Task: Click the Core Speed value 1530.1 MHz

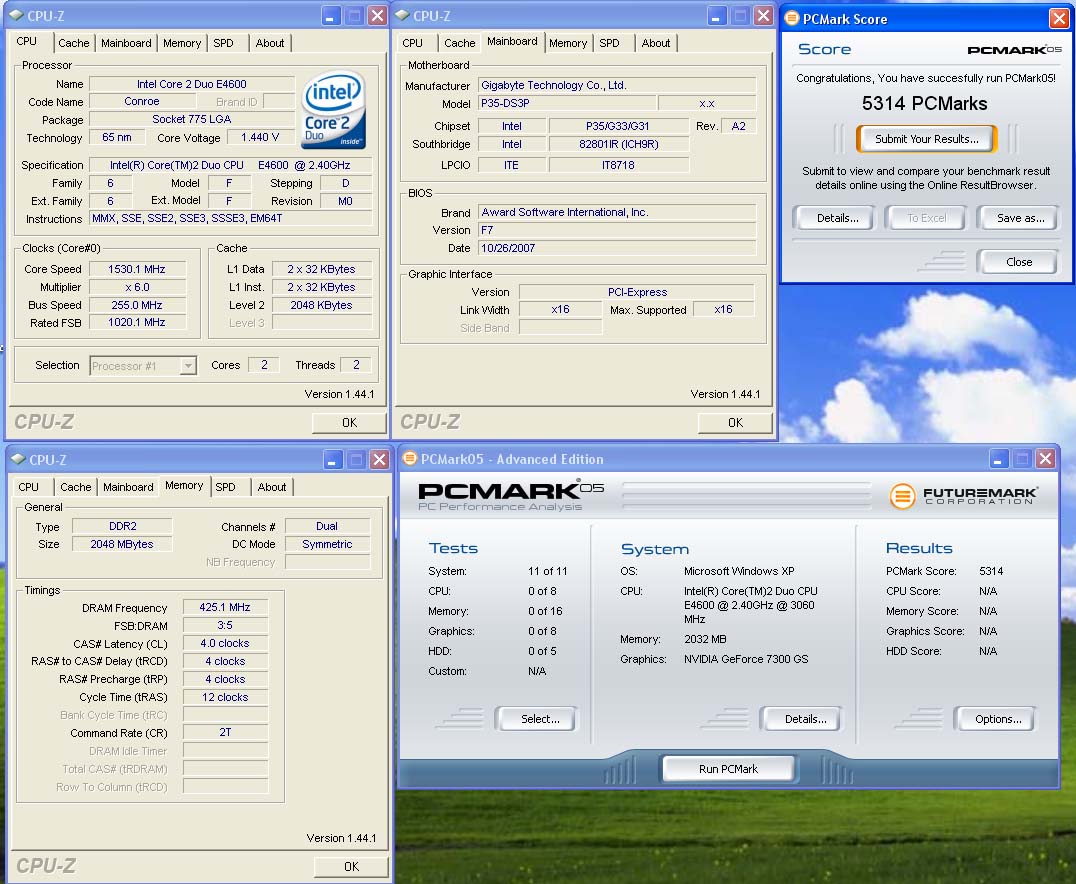Action: 137,269
